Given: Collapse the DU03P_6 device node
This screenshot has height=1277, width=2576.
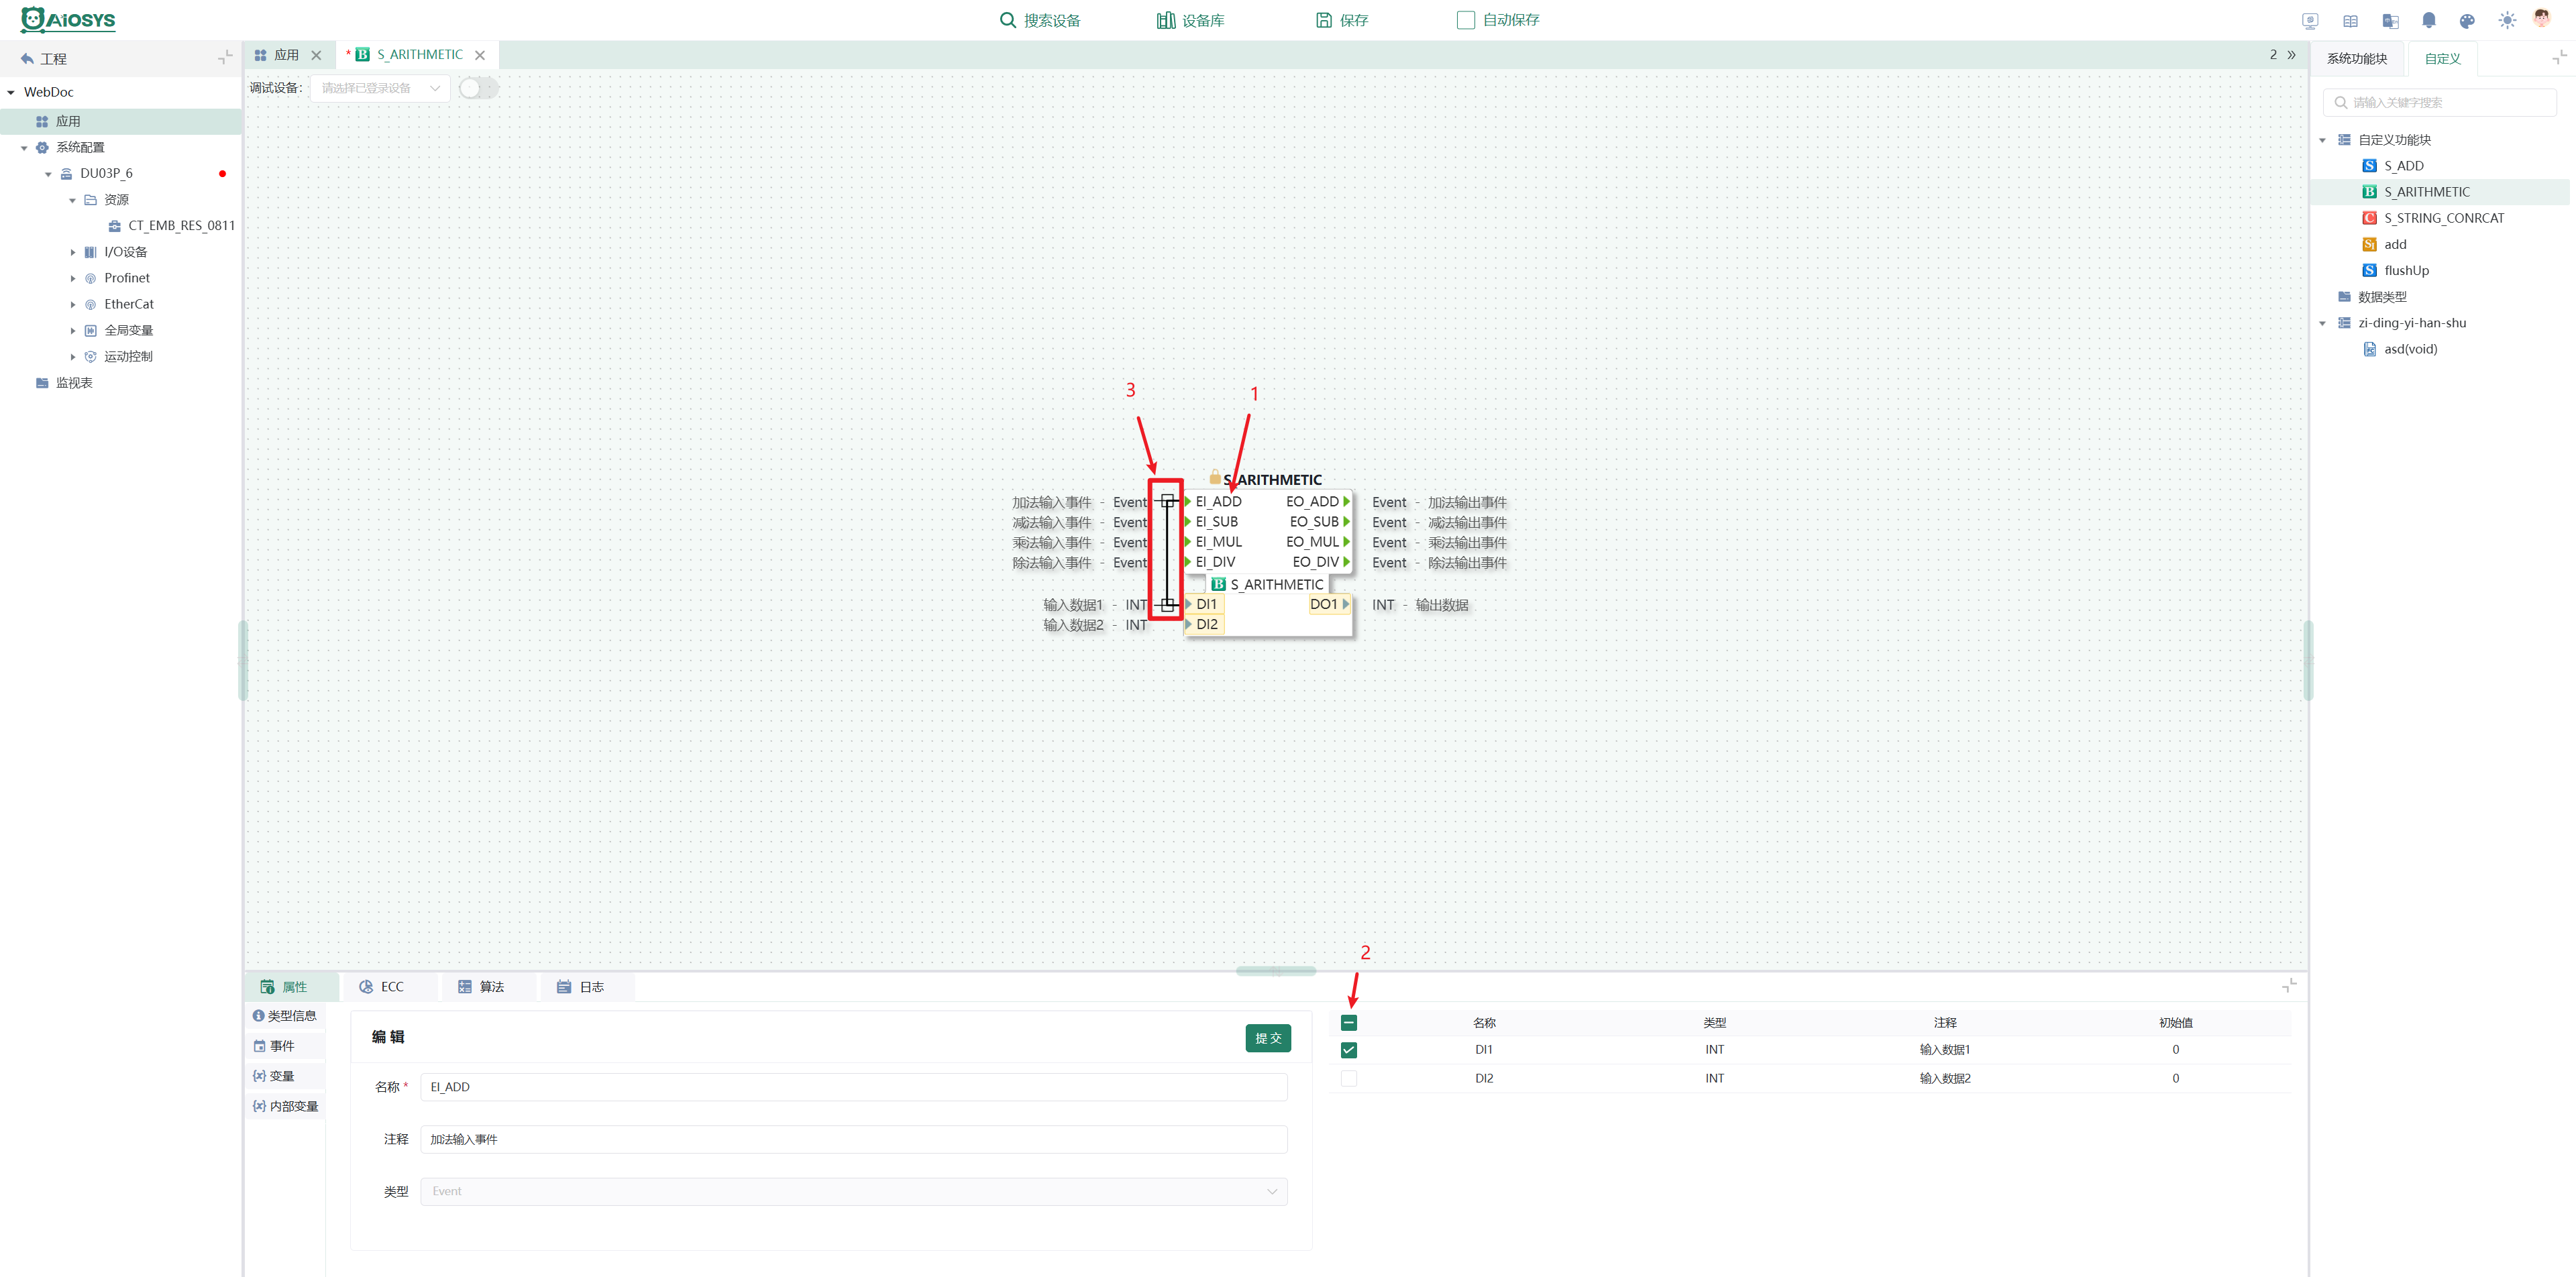Looking at the screenshot, I should [x=48, y=174].
